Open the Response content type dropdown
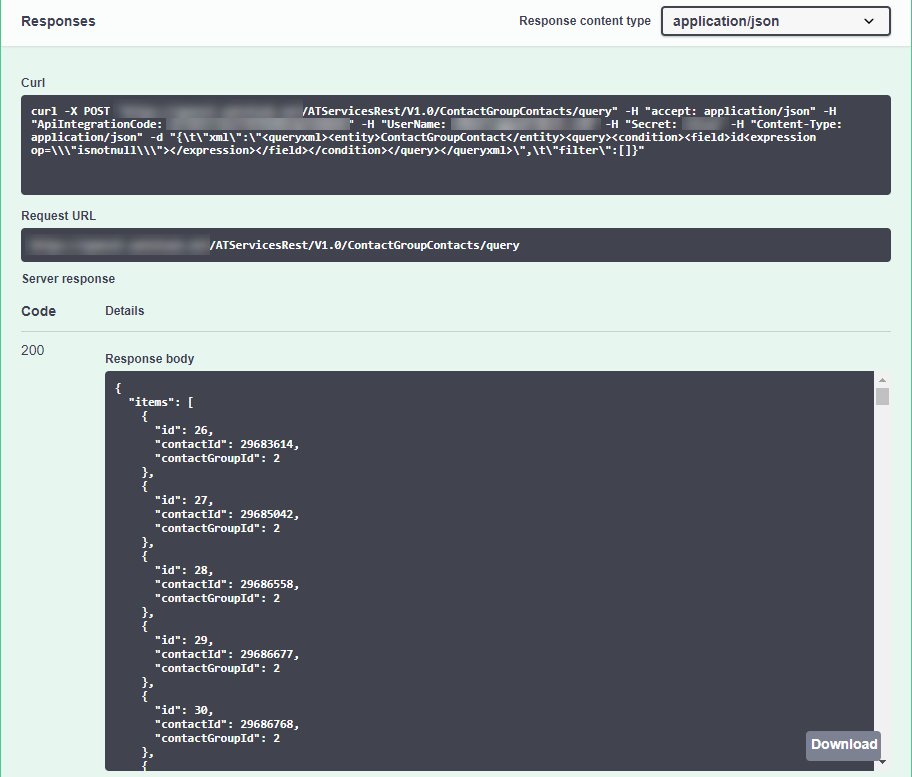 pyautogui.click(x=775, y=20)
